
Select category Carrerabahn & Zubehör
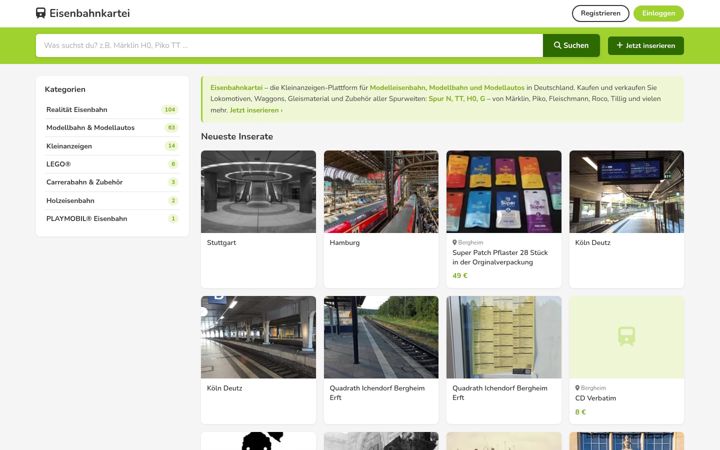(112, 182)
